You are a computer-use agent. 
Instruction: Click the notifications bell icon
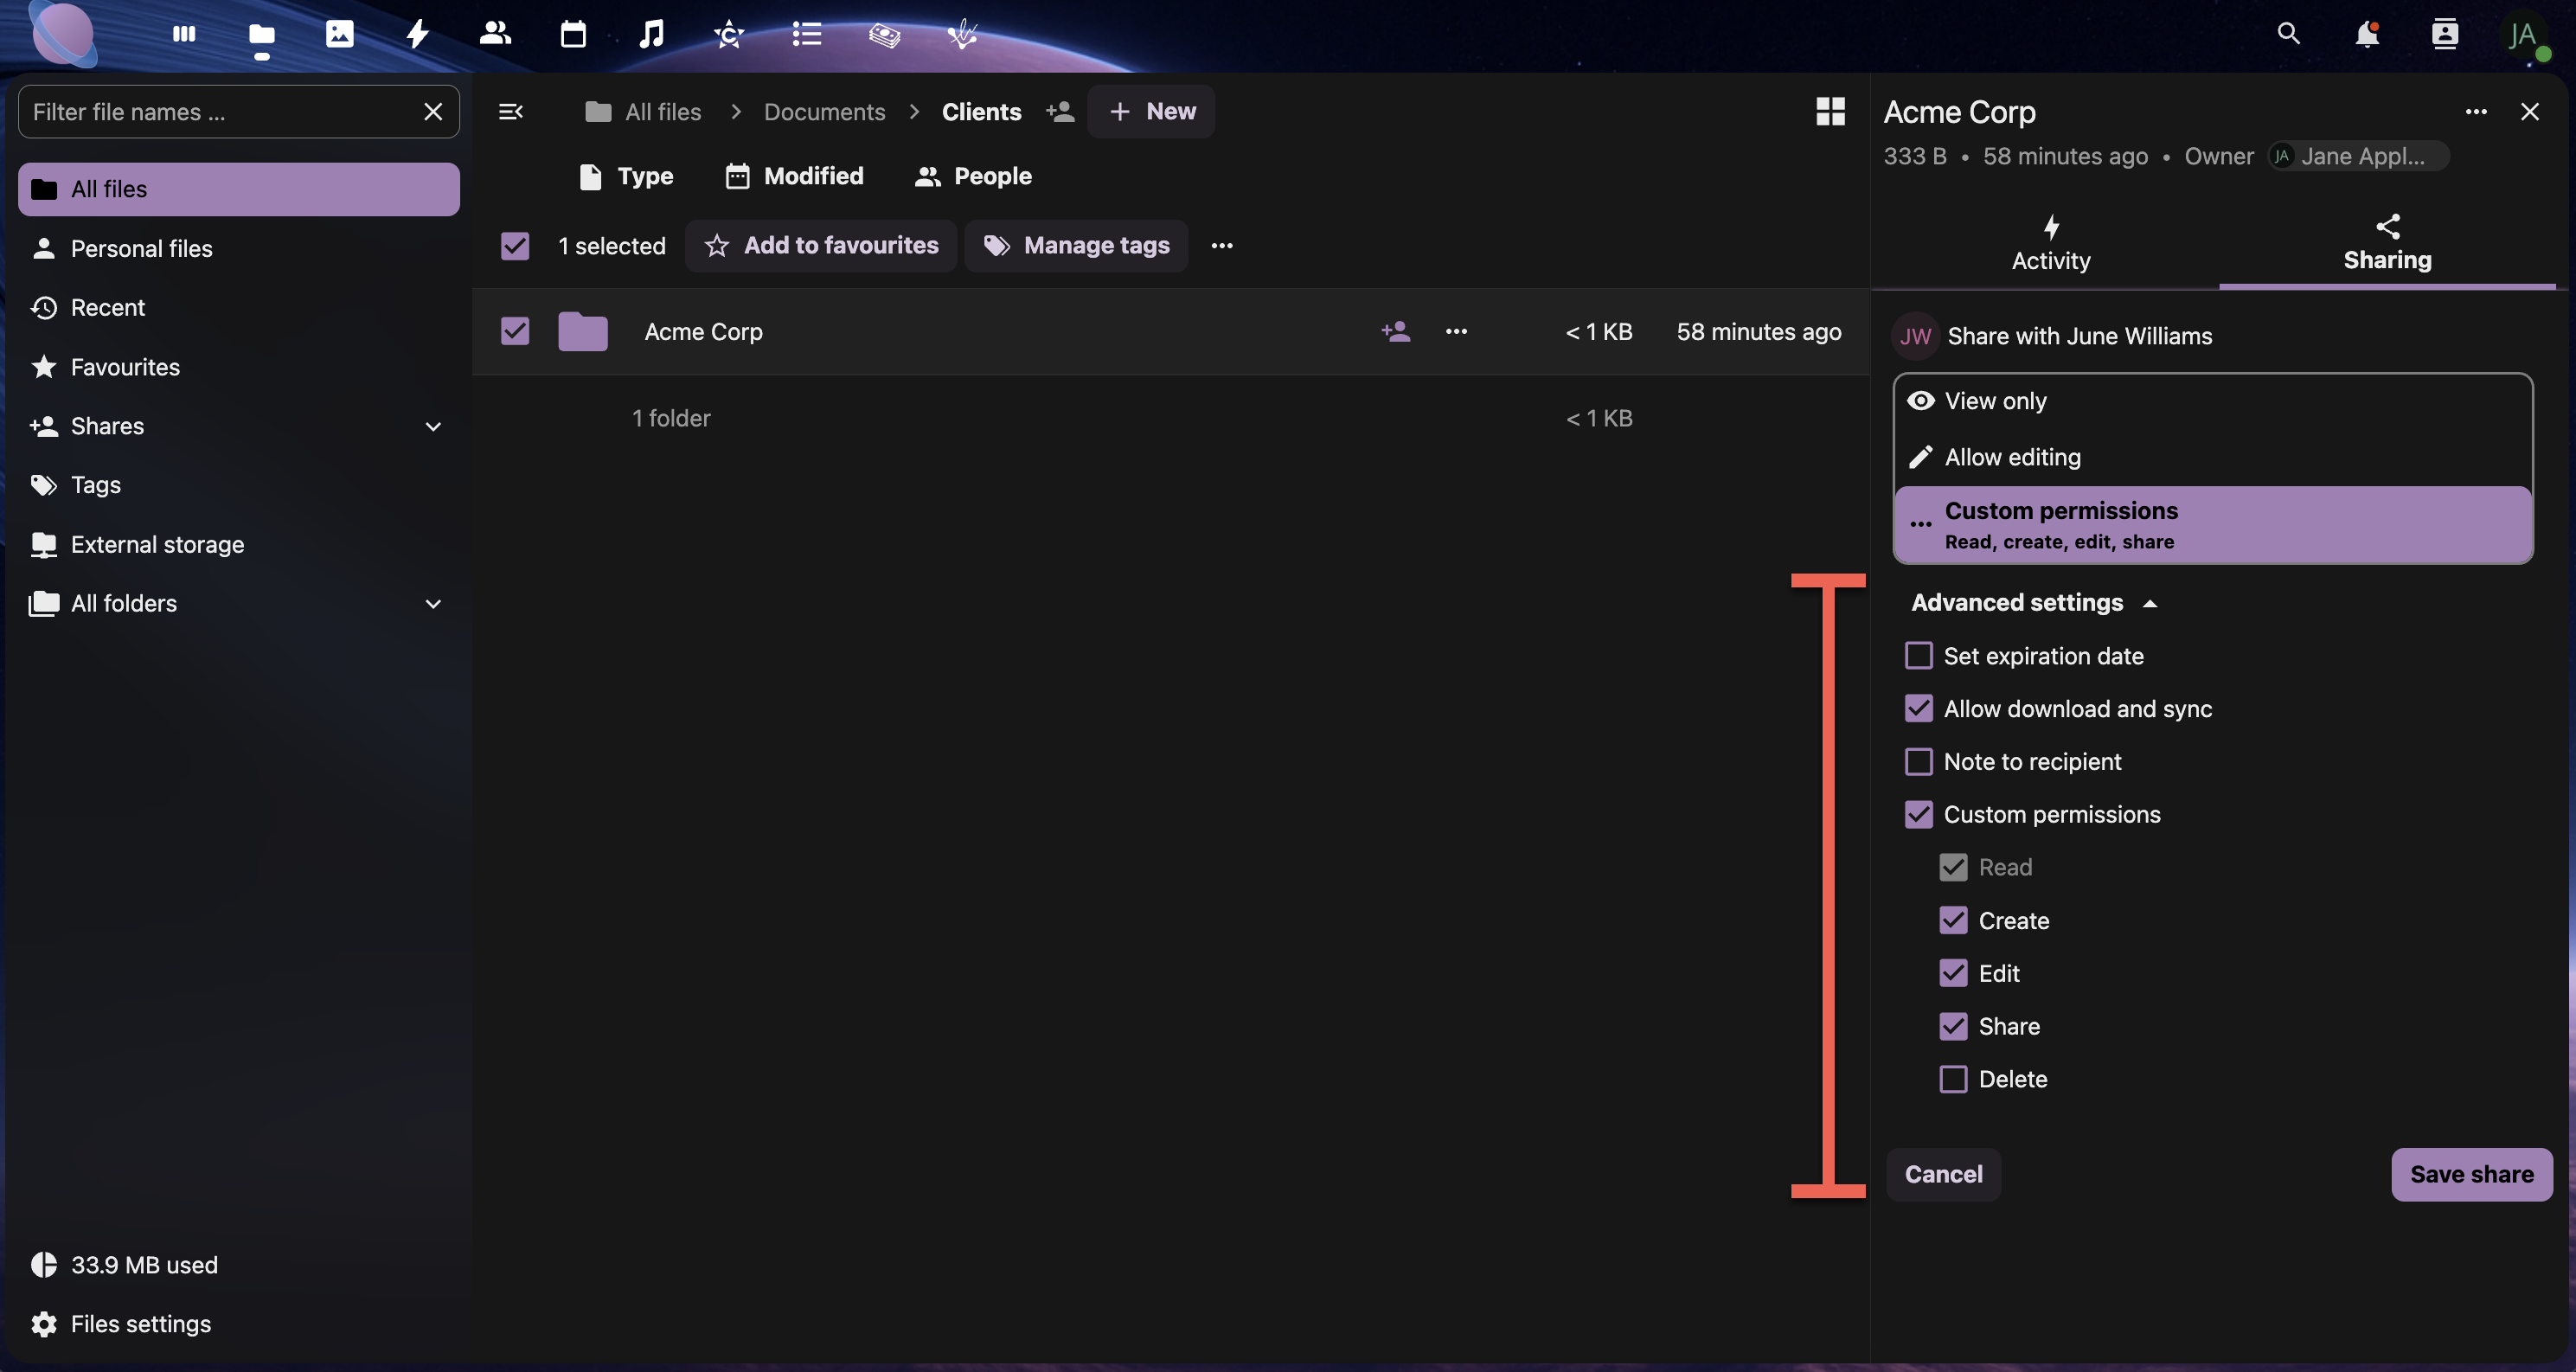[x=2366, y=34]
